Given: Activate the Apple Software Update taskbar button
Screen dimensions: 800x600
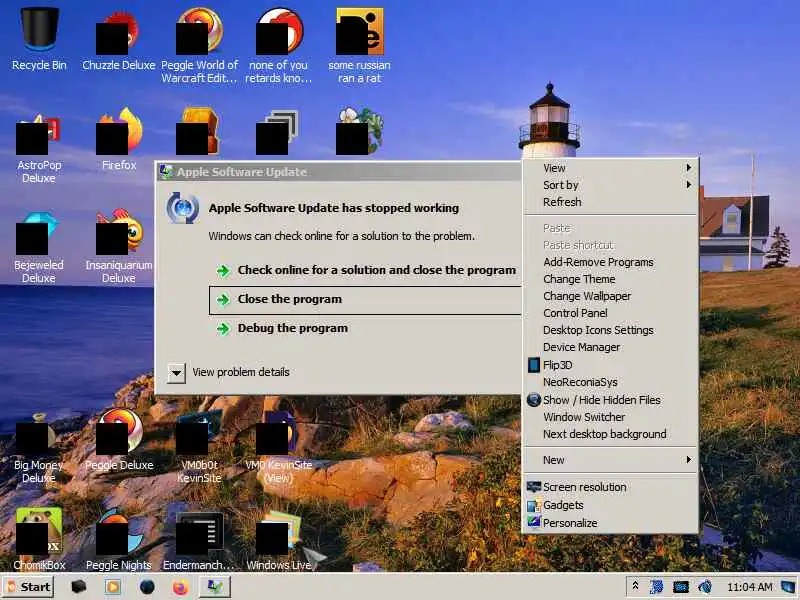Looking at the screenshot, I should click(x=214, y=587).
